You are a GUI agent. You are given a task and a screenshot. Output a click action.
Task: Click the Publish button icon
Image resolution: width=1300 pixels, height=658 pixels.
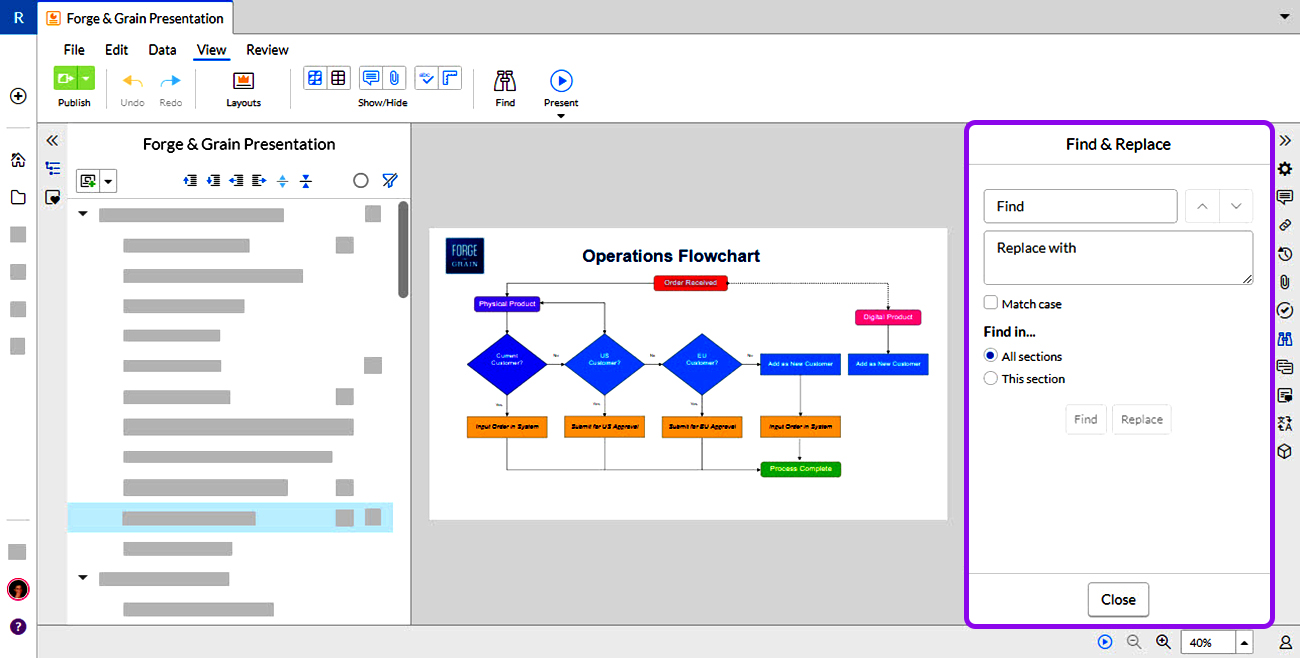[x=66, y=79]
